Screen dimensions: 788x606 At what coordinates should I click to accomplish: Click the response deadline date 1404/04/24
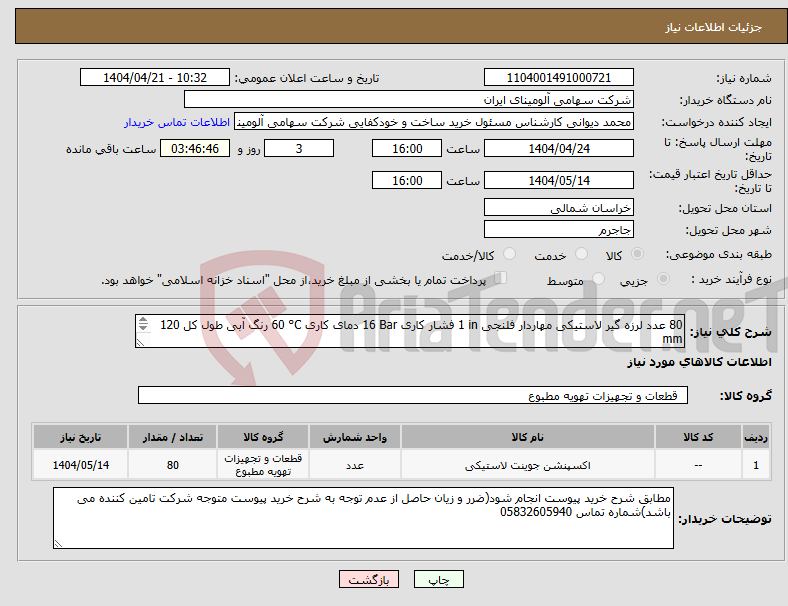point(558,148)
